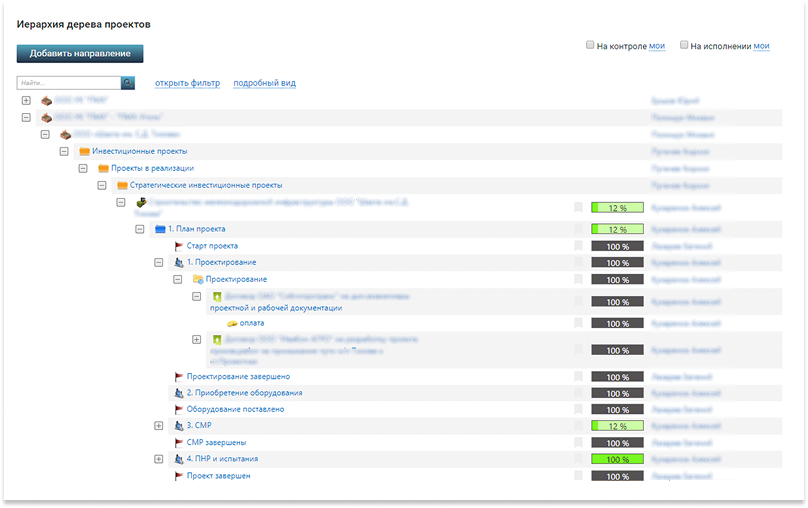The image size is (808, 508).
Task: Expand the 4. ПНР и испытания node
Action: [x=158, y=459]
